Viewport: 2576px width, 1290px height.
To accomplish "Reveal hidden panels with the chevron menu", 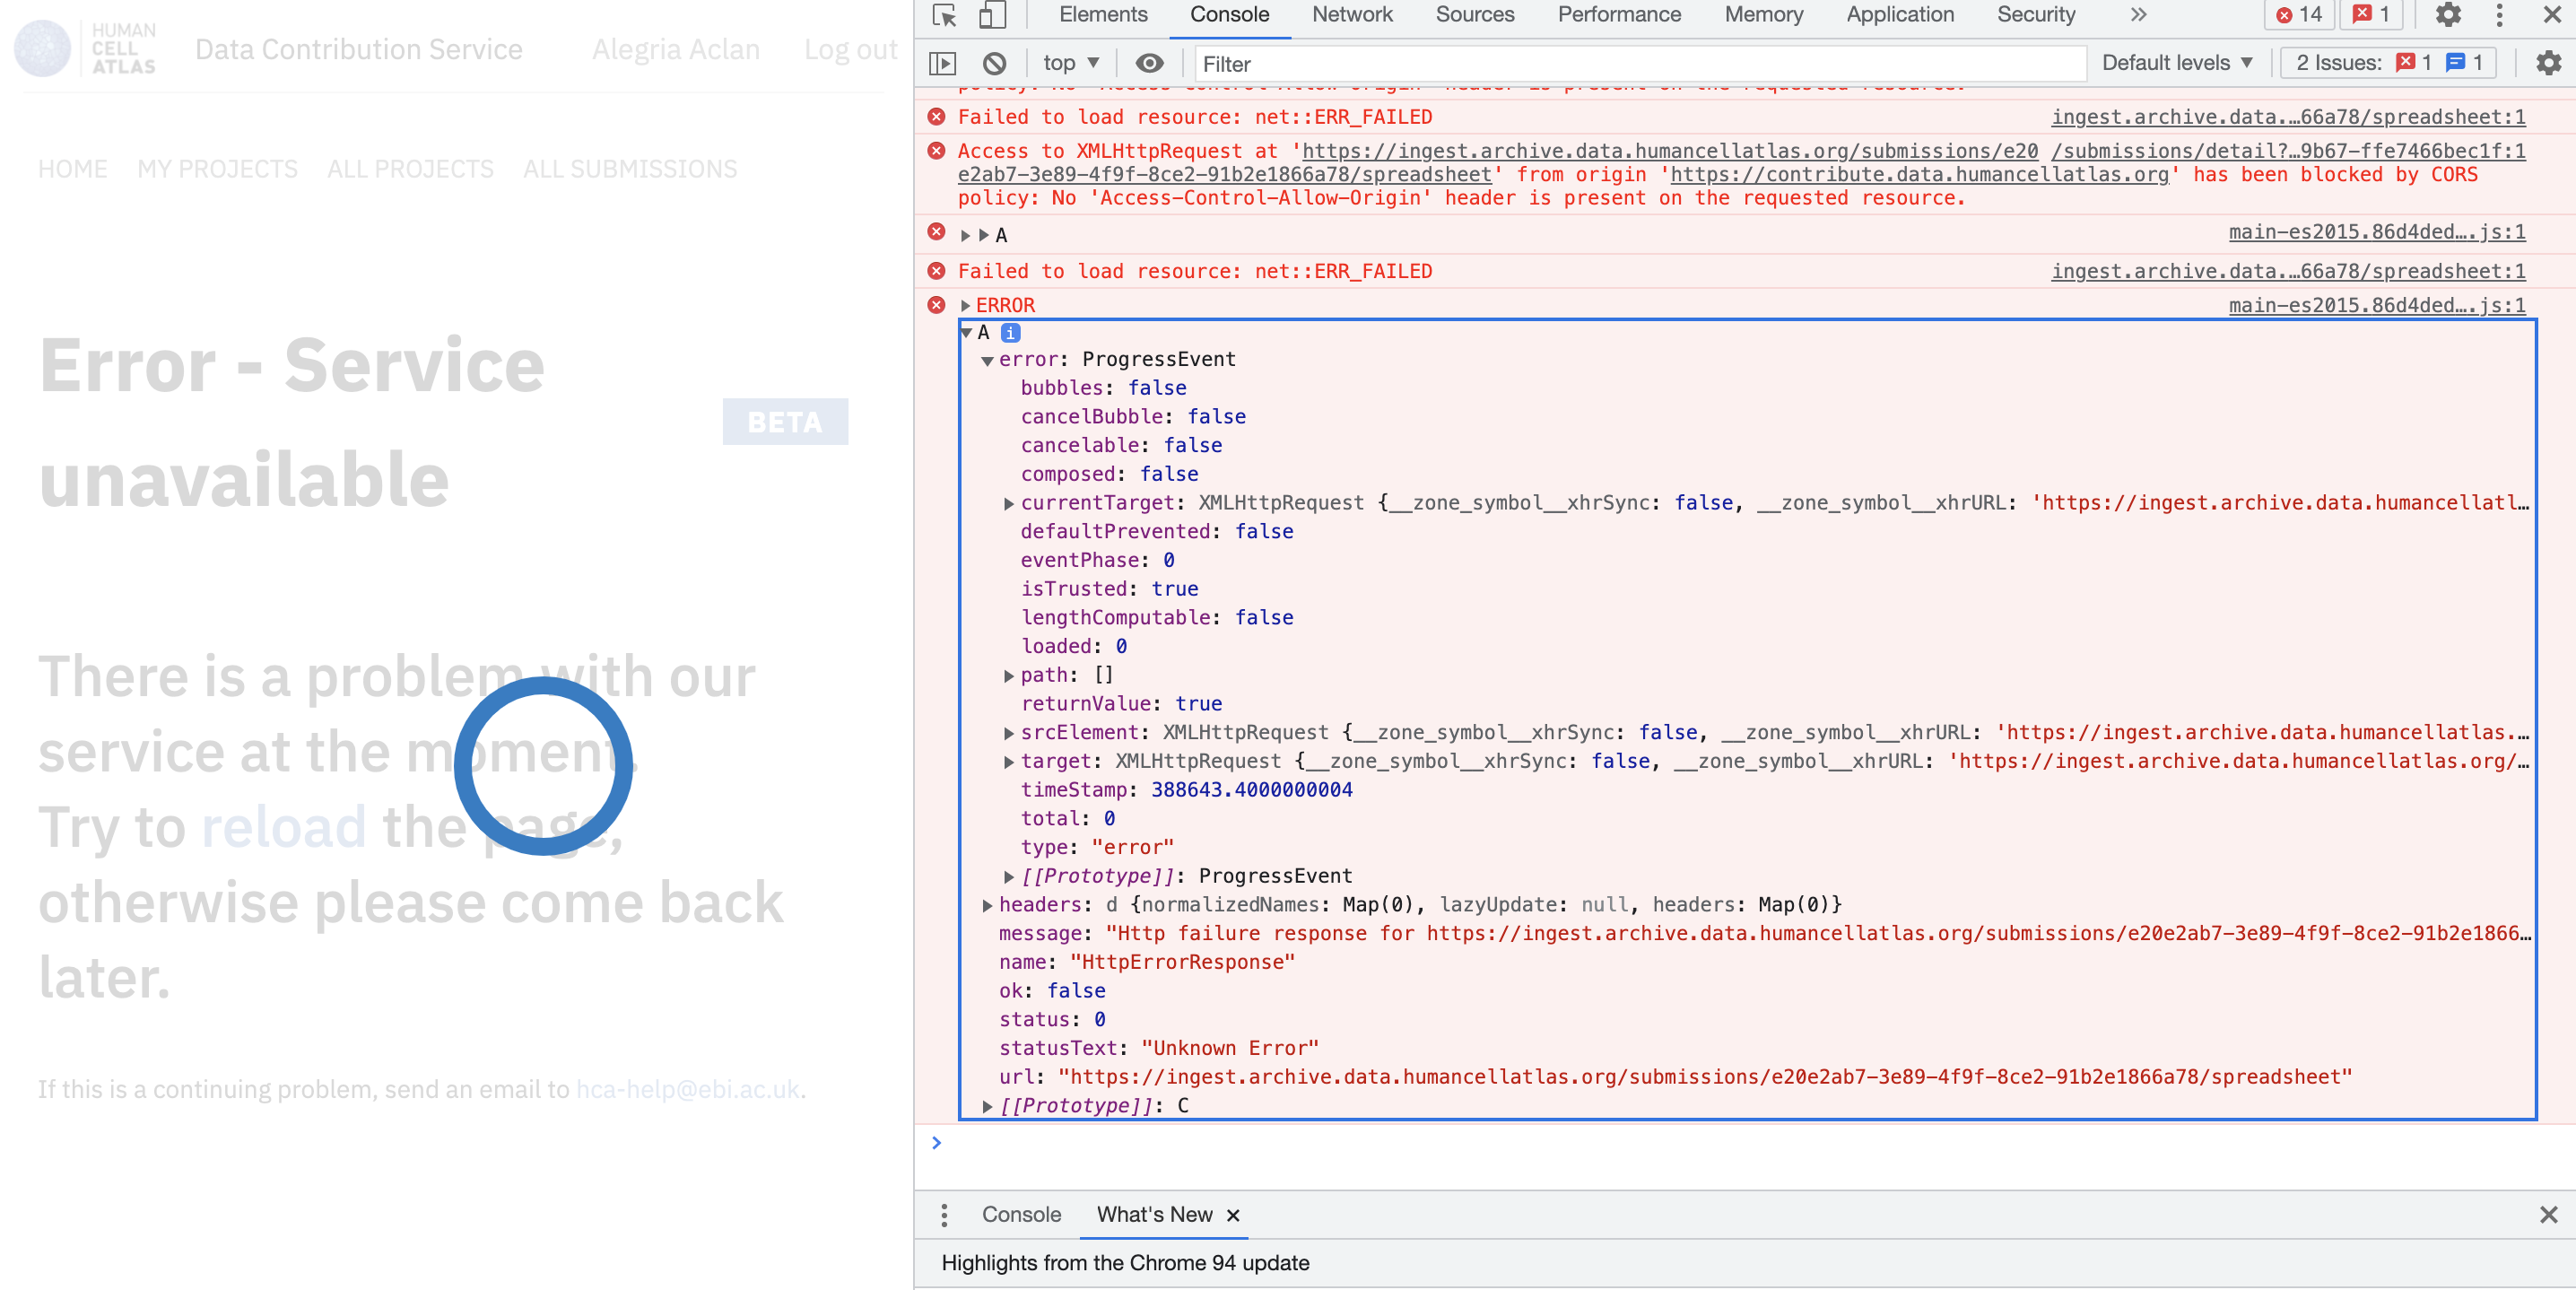I will coord(2139,15).
